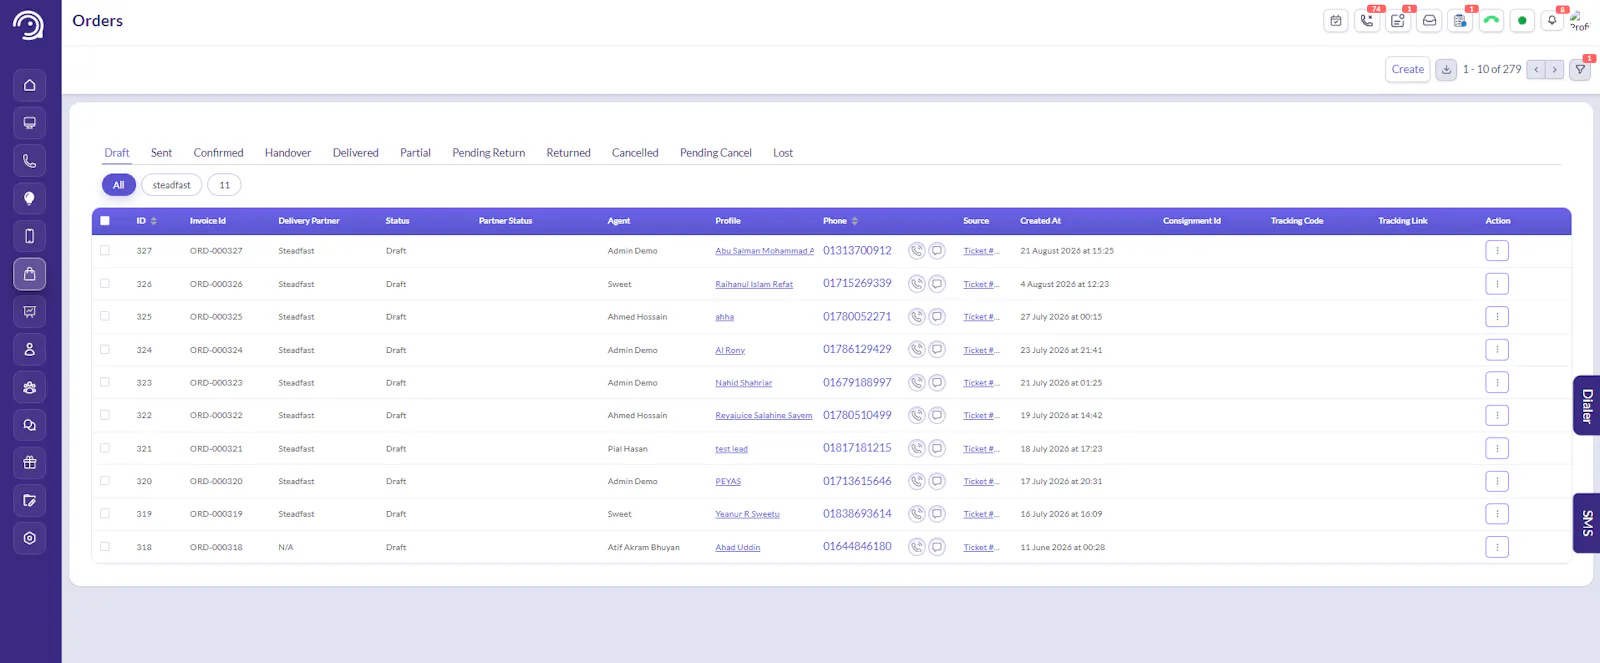1600x663 pixels.
Task: Open the message note icon in the header
Action: coord(1398,20)
